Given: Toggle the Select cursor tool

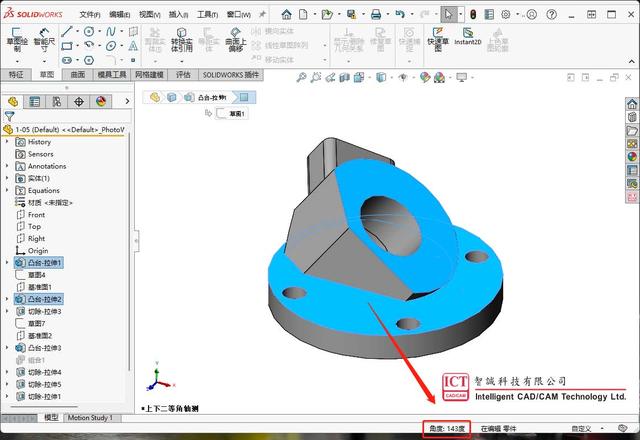Looking at the screenshot, I should (x=448, y=15).
